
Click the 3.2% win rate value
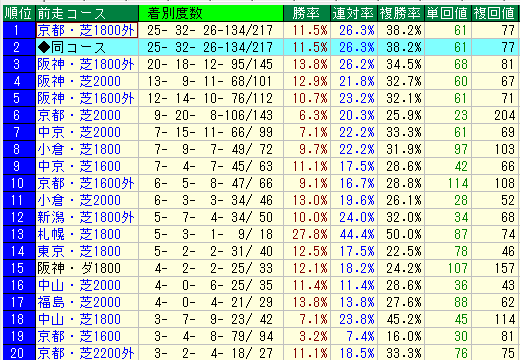[313, 336]
